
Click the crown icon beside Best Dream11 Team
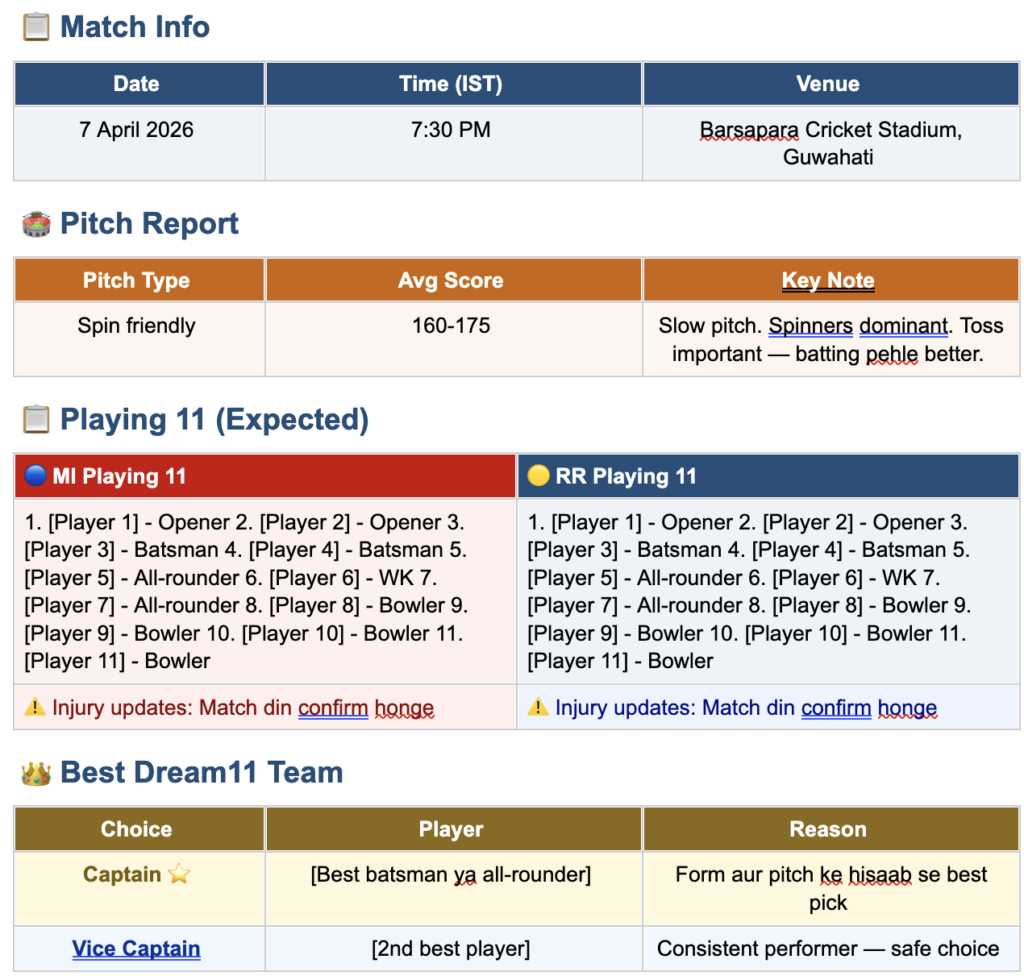pos(36,773)
